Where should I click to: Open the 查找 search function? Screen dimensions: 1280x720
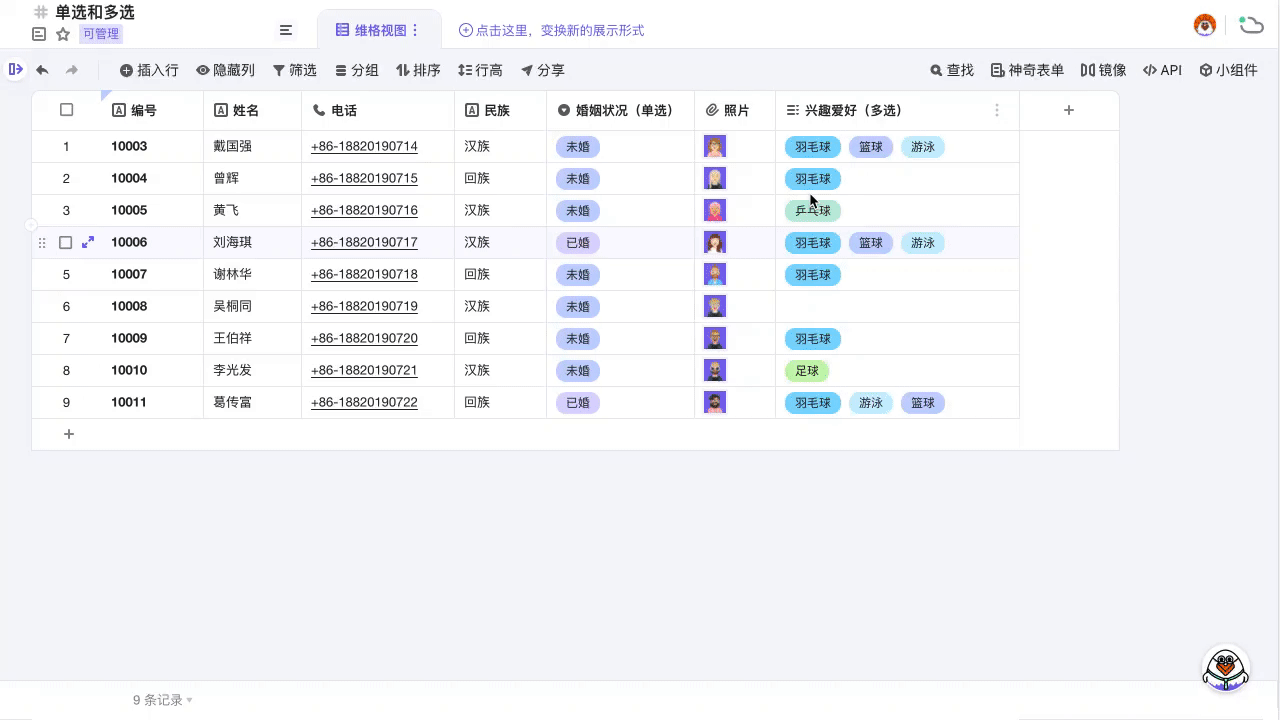pos(950,70)
